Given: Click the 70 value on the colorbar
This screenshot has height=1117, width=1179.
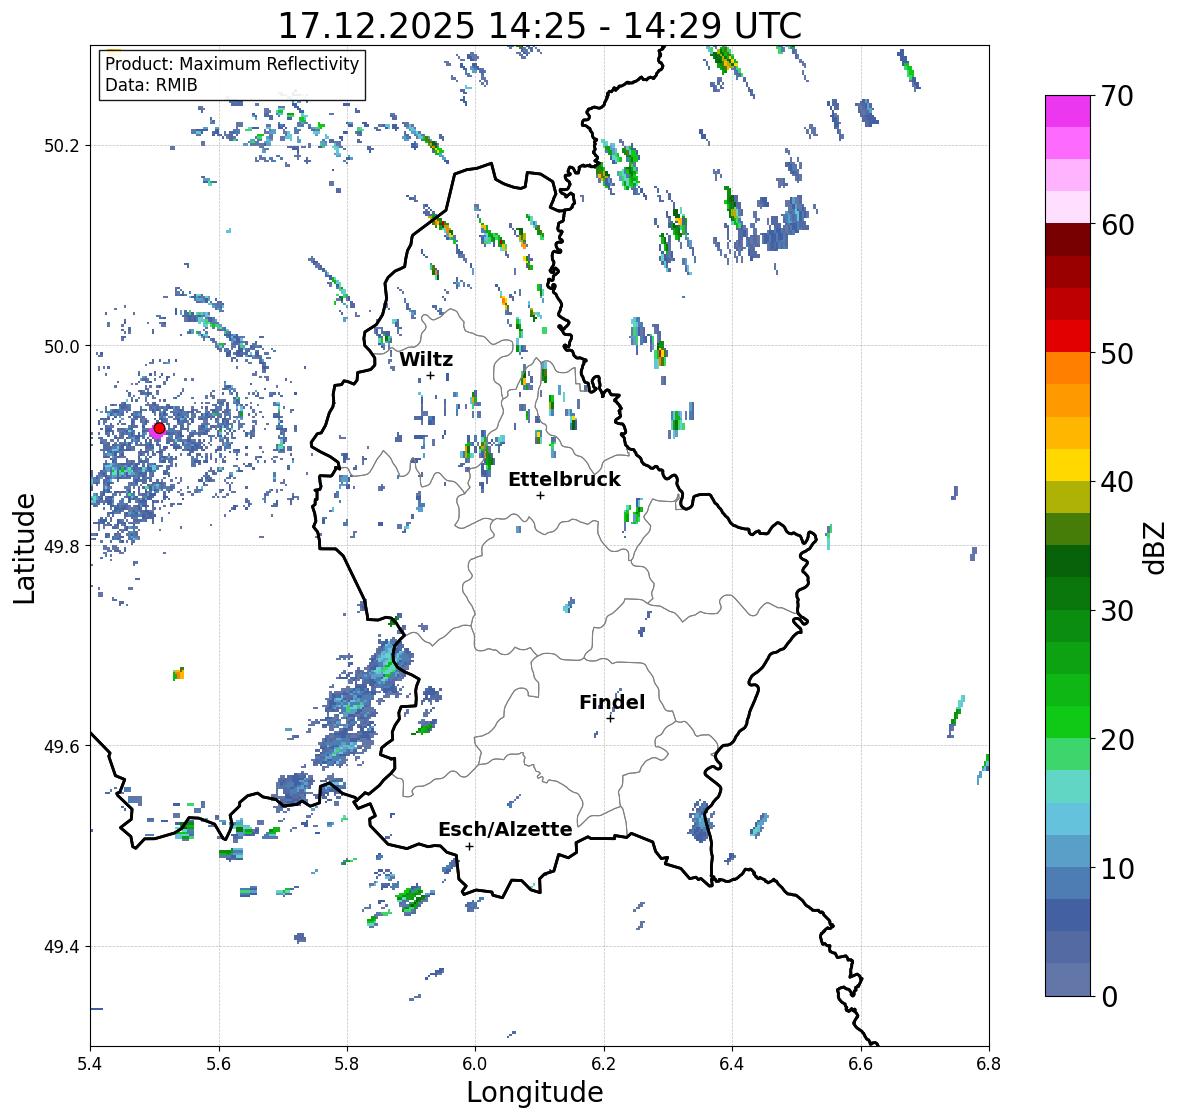Looking at the screenshot, I should [1117, 96].
